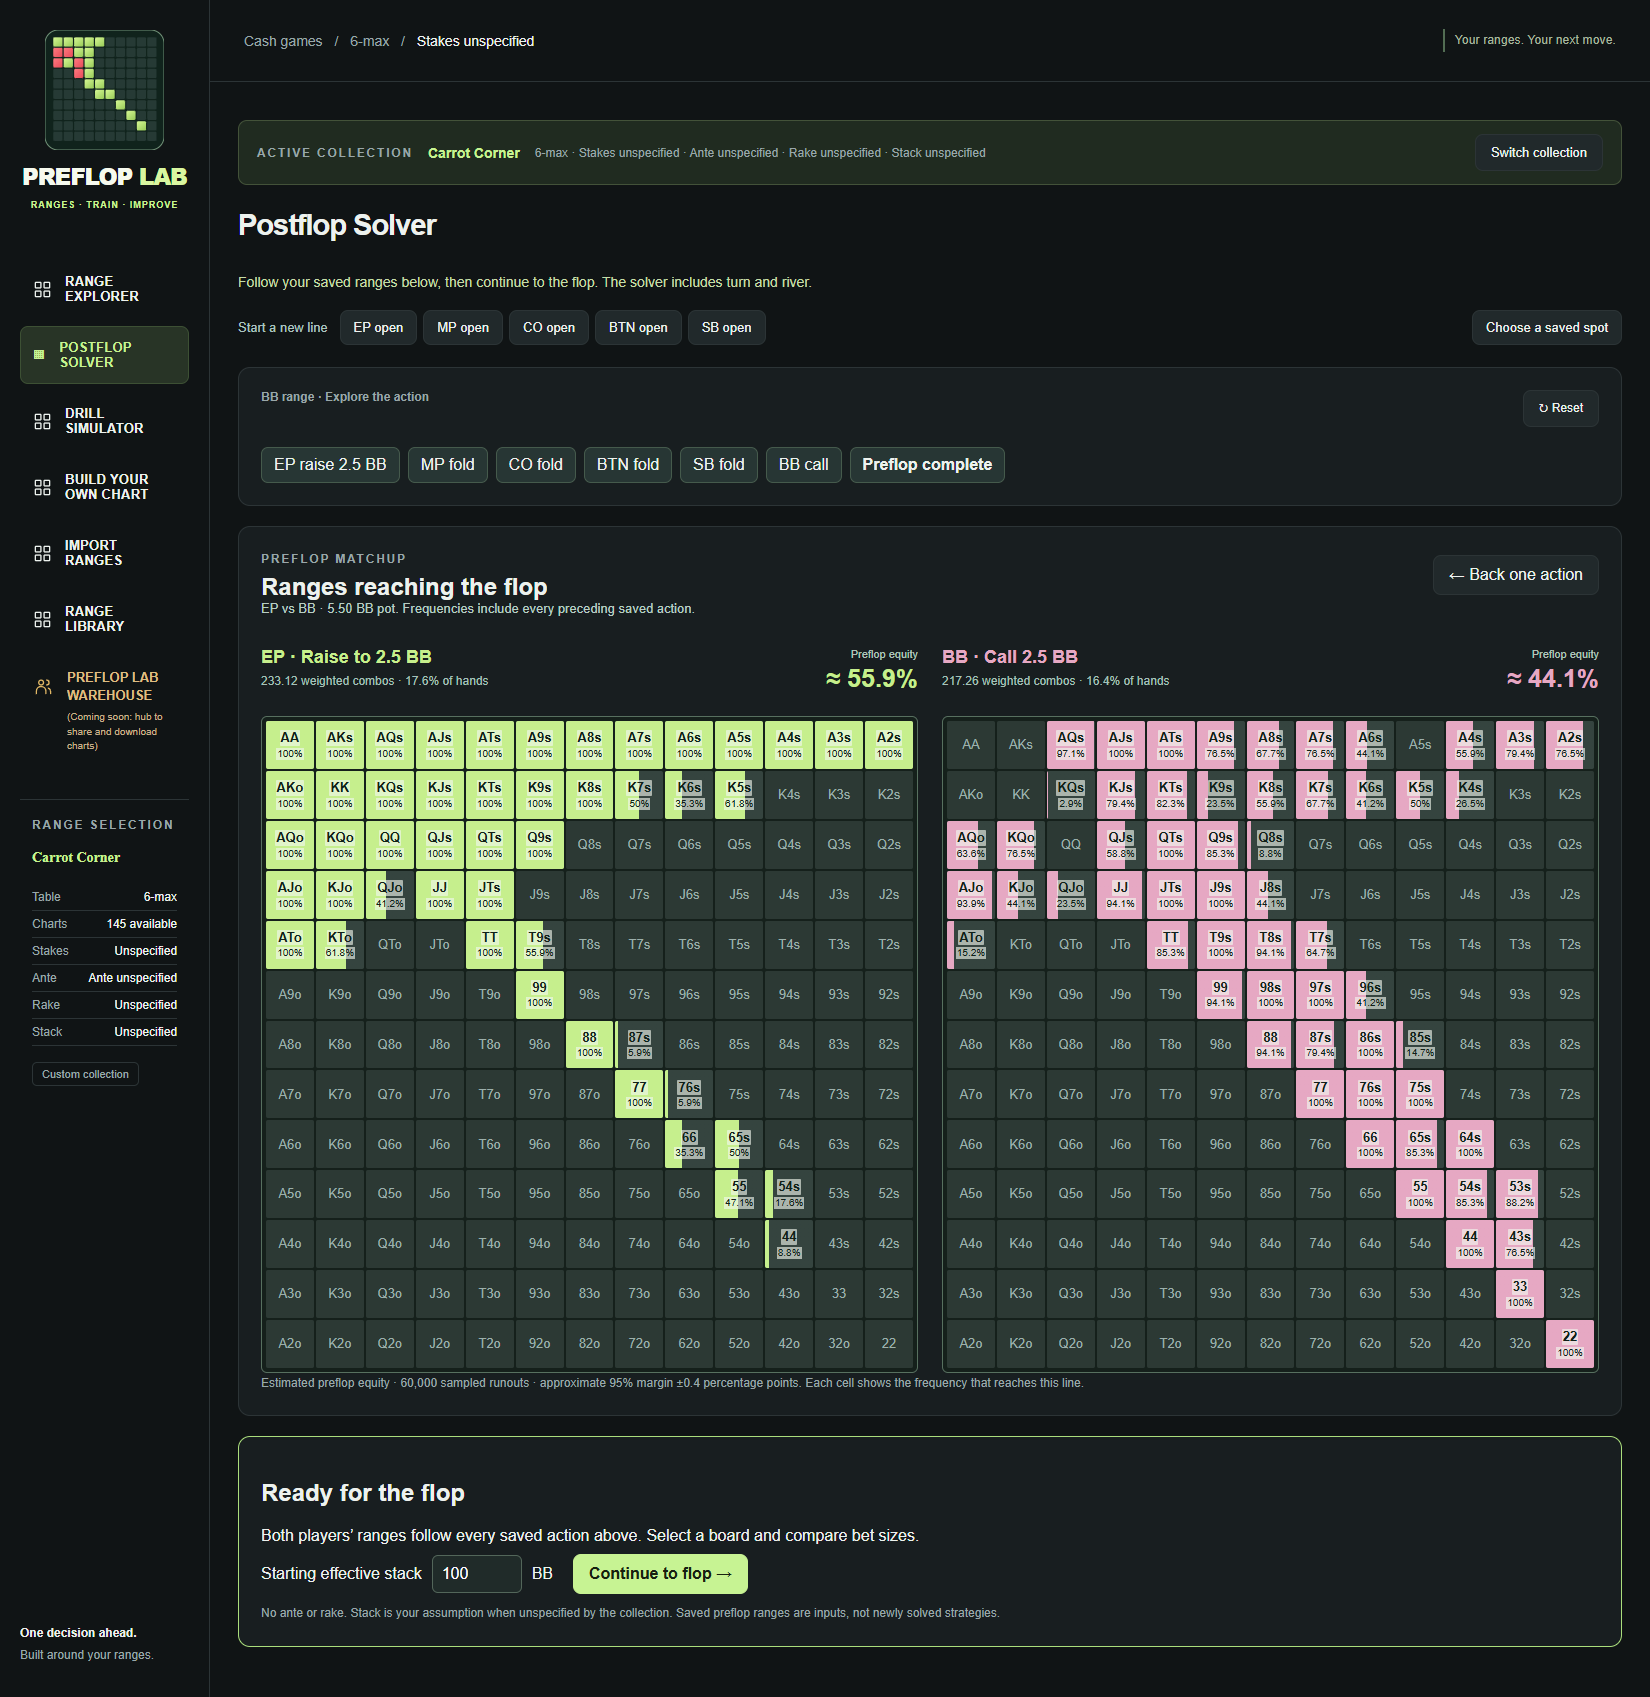Click Custom collection button
Viewport: 1650px width, 1697px height.
(85, 1074)
